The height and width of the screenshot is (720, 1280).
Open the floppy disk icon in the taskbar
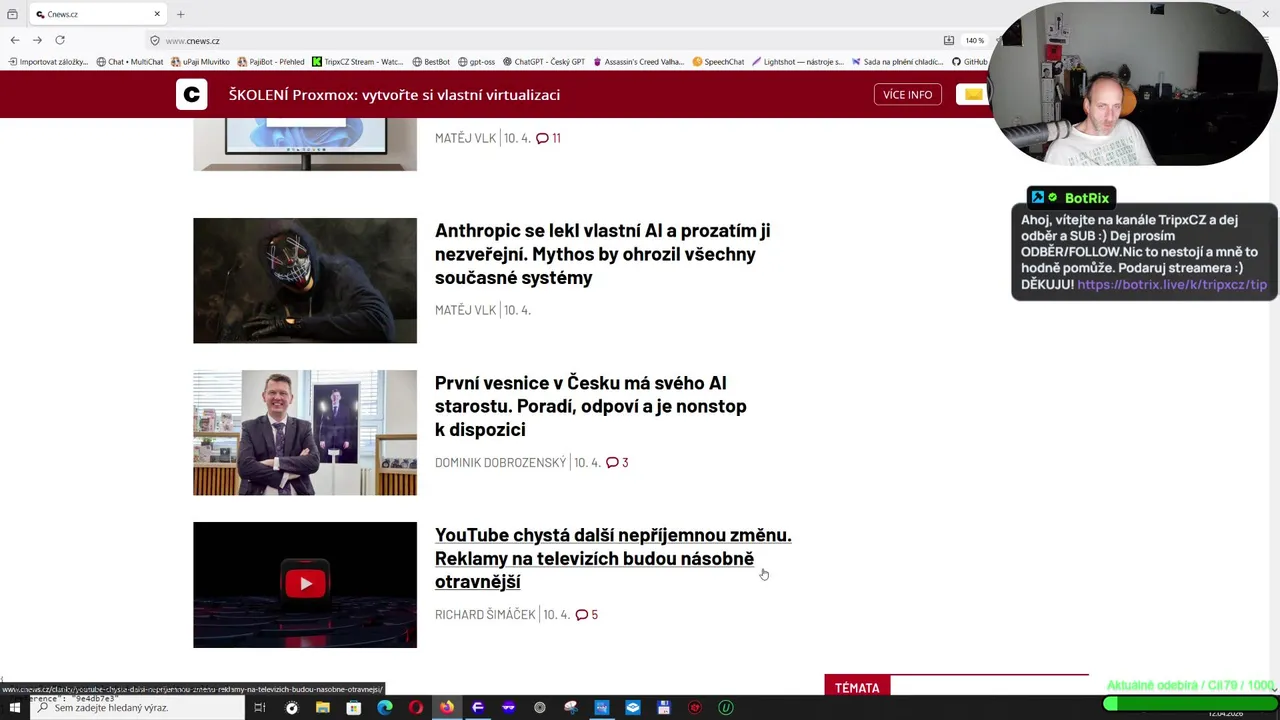pyautogui.click(x=664, y=708)
